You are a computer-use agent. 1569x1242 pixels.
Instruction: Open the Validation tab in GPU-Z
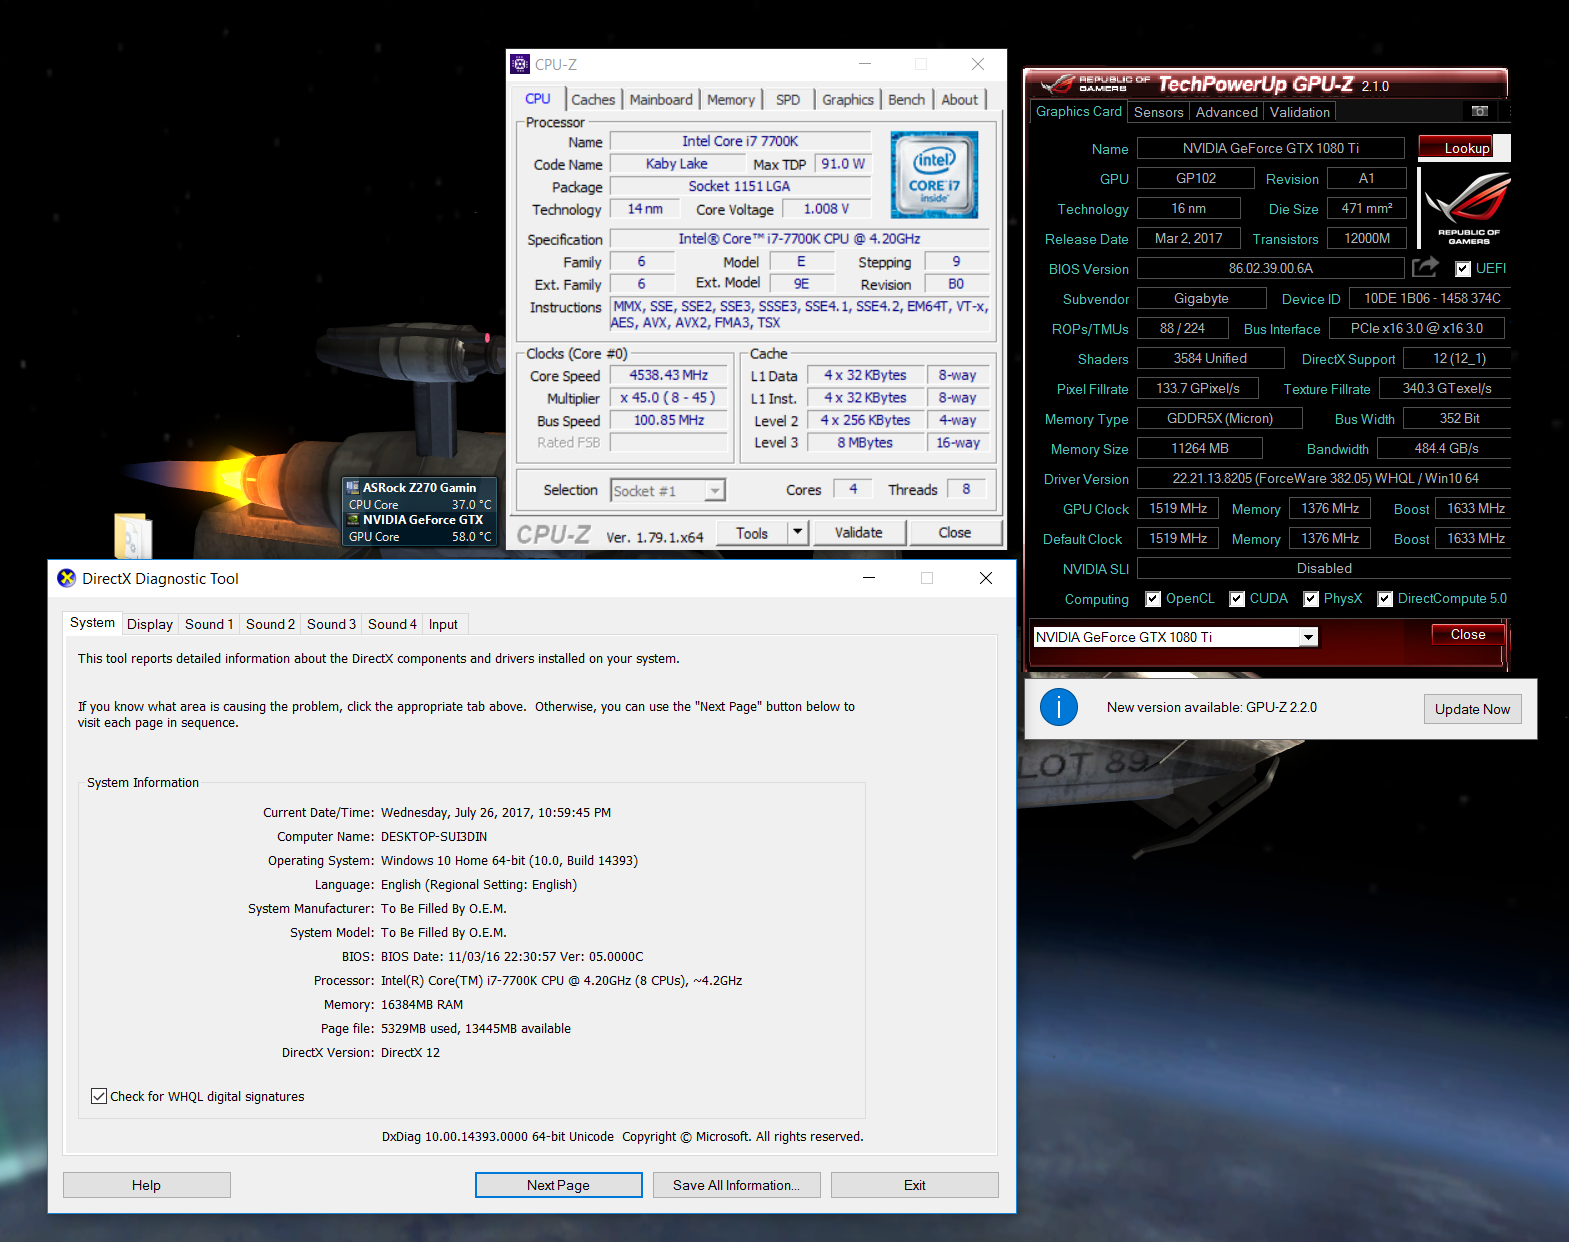(1300, 112)
